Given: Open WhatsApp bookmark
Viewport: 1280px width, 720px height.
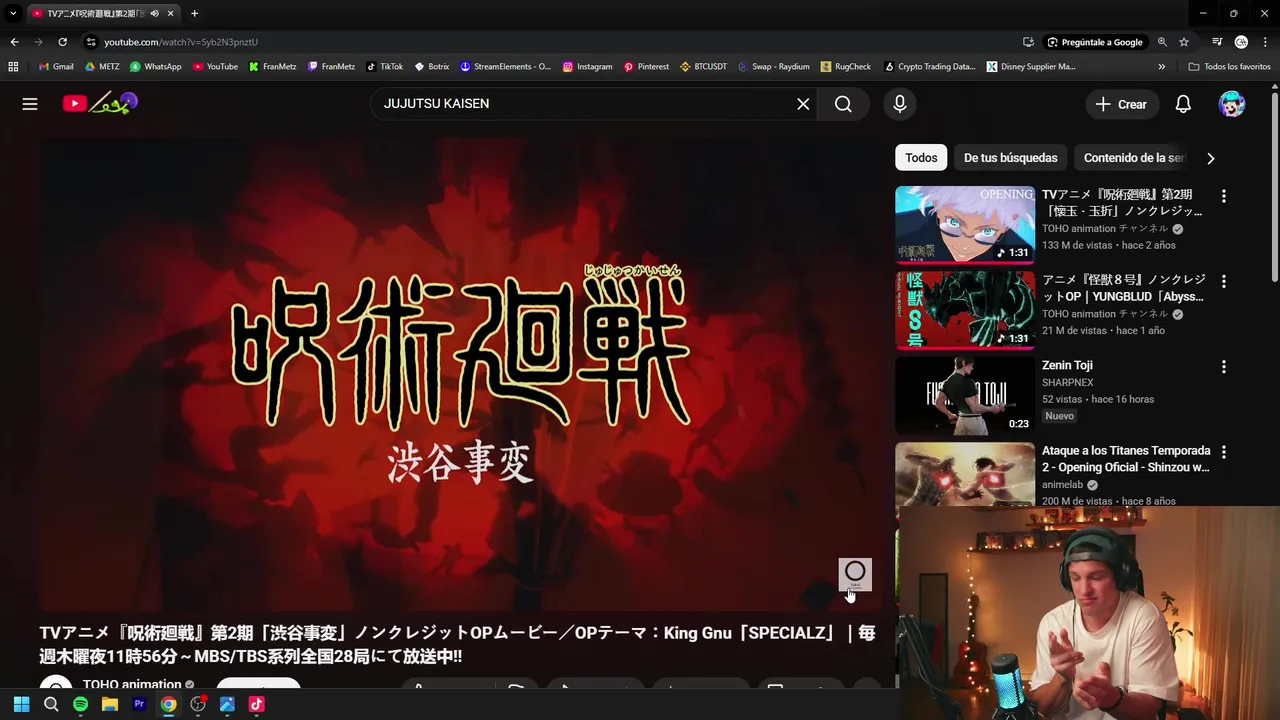Looking at the screenshot, I should [x=156, y=67].
